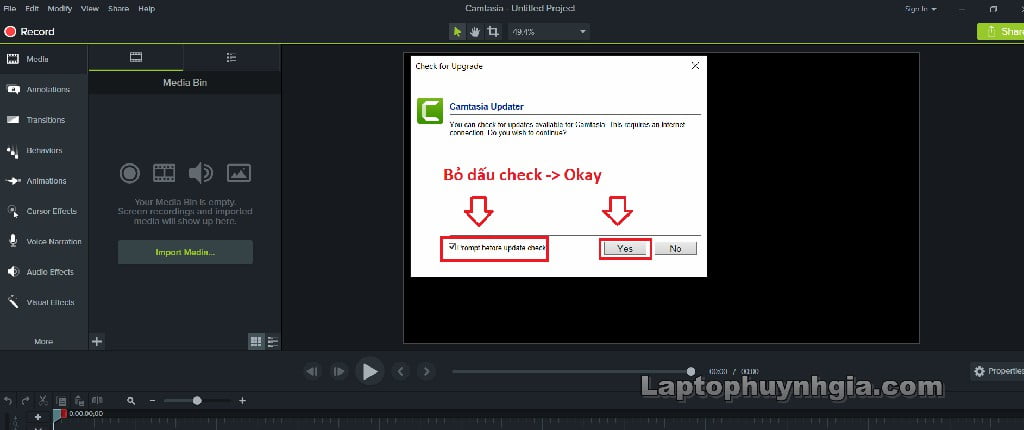Open the Behaviors panel
Viewport: 1024px width, 430px height.
pyautogui.click(x=44, y=150)
